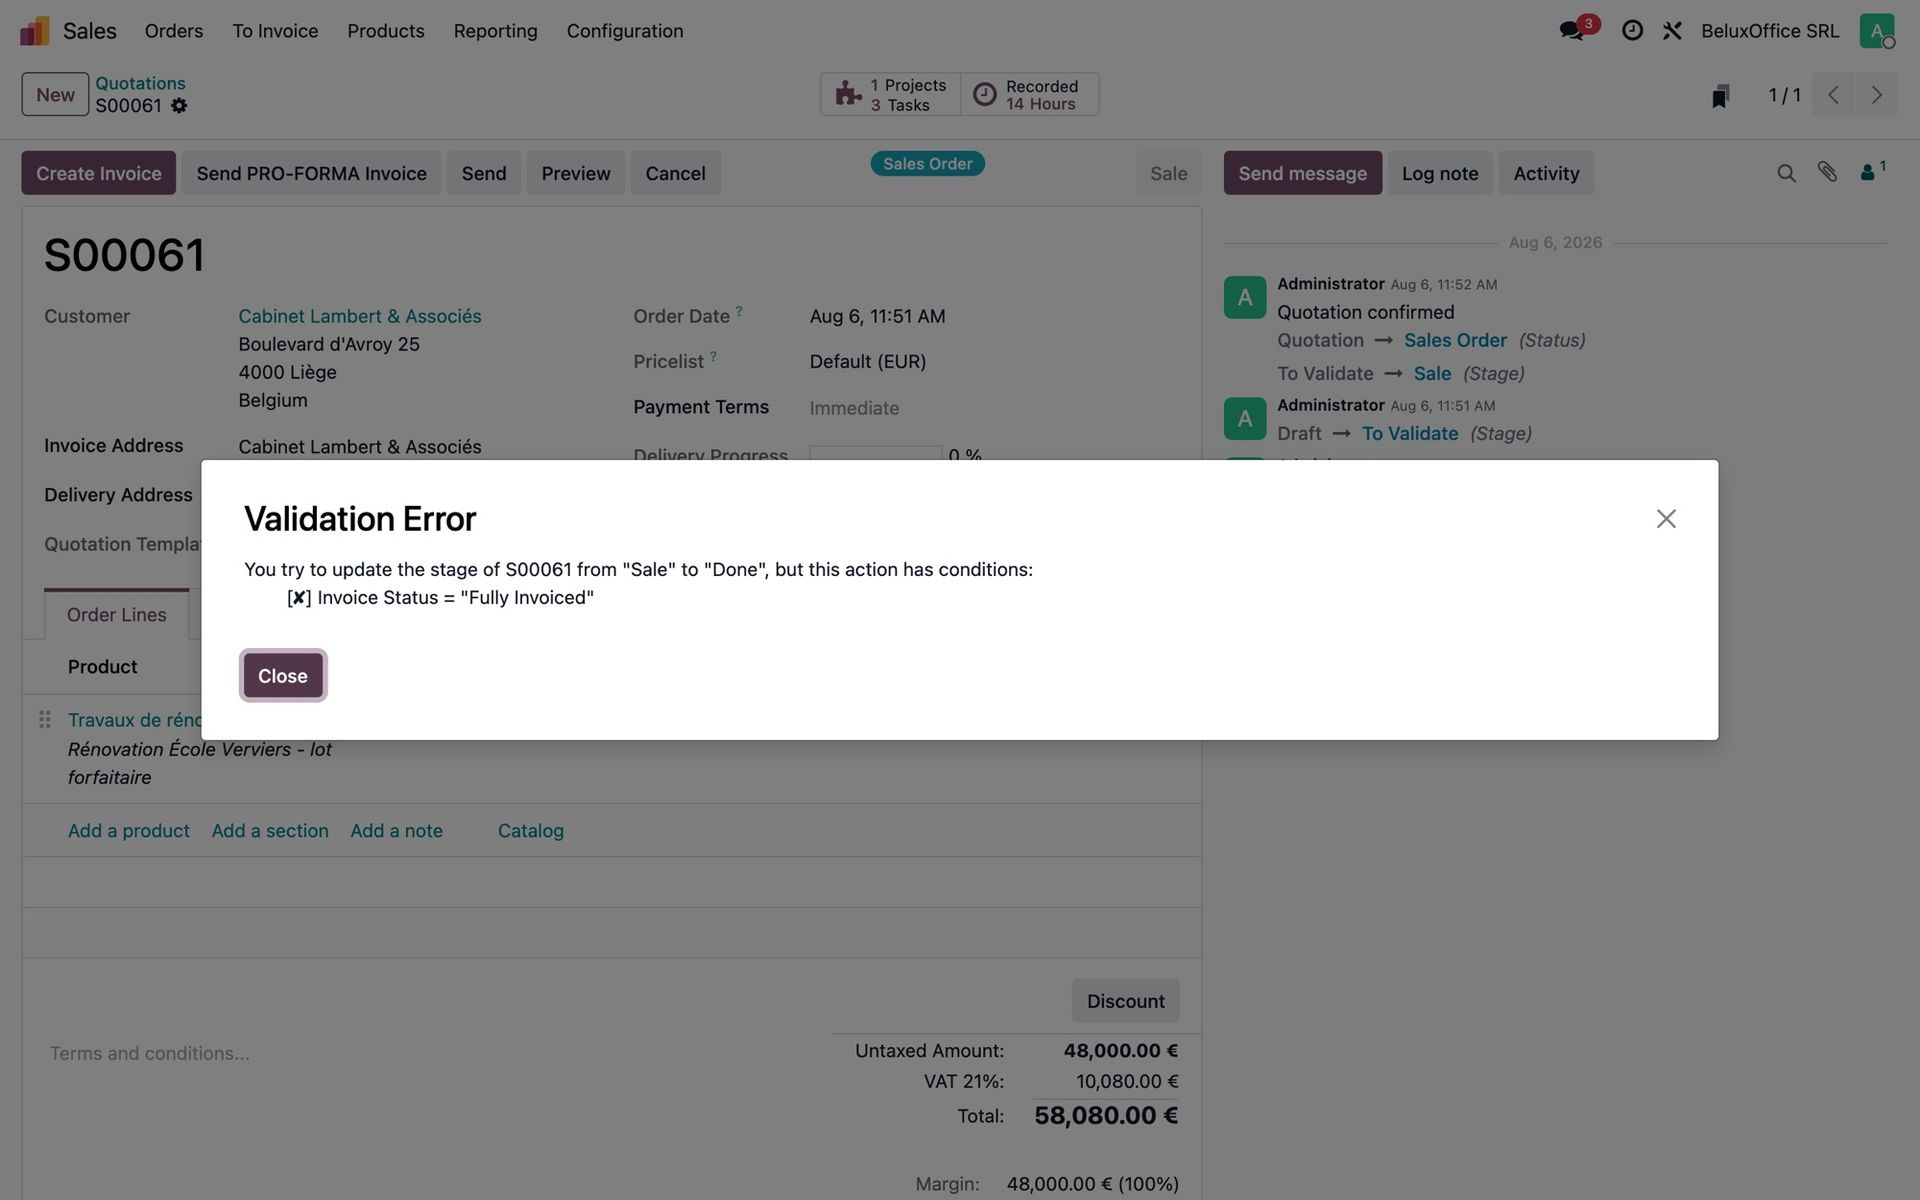Screen dimensions: 1920x1200
Task: Open the Recorded 14 Hours stat button
Action: (x=1030, y=95)
